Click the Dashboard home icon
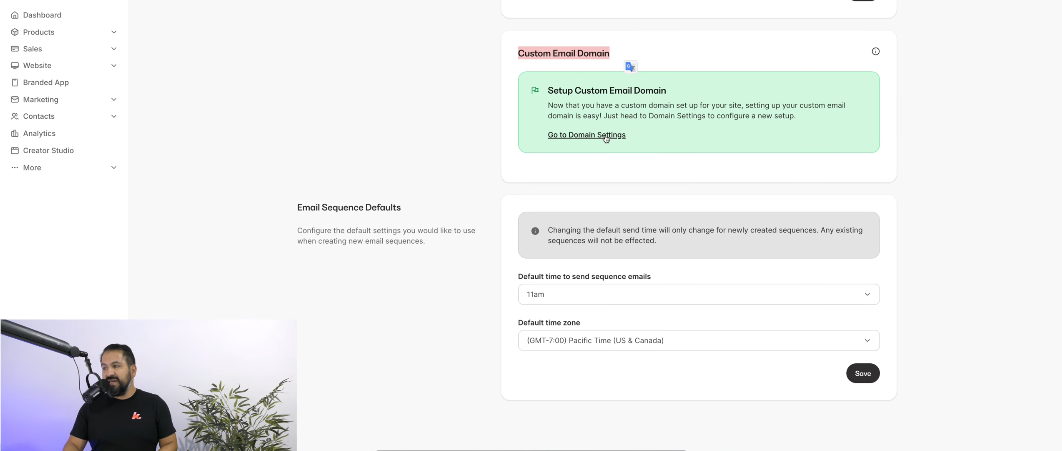1062x451 pixels. pyautogui.click(x=14, y=15)
